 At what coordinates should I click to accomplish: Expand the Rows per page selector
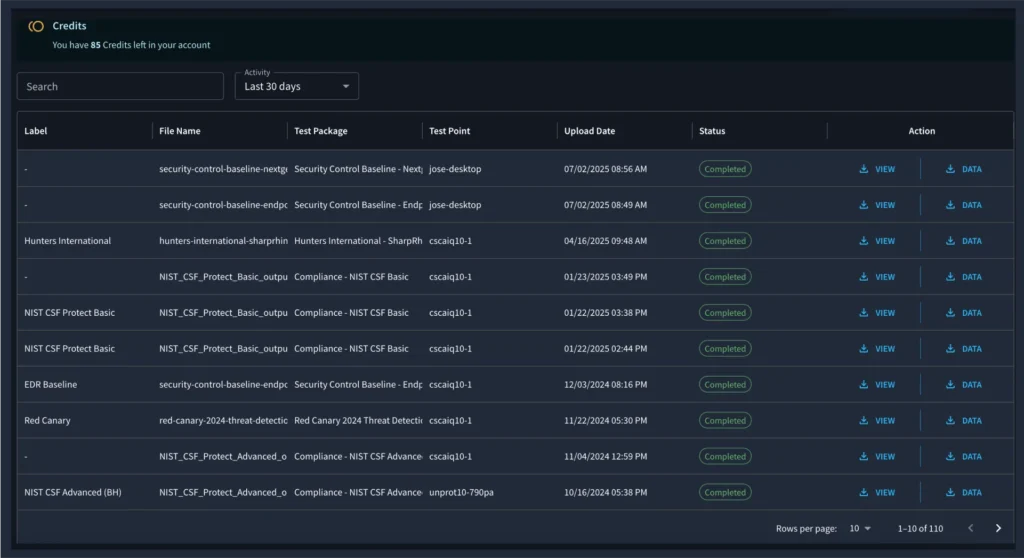tap(860, 528)
